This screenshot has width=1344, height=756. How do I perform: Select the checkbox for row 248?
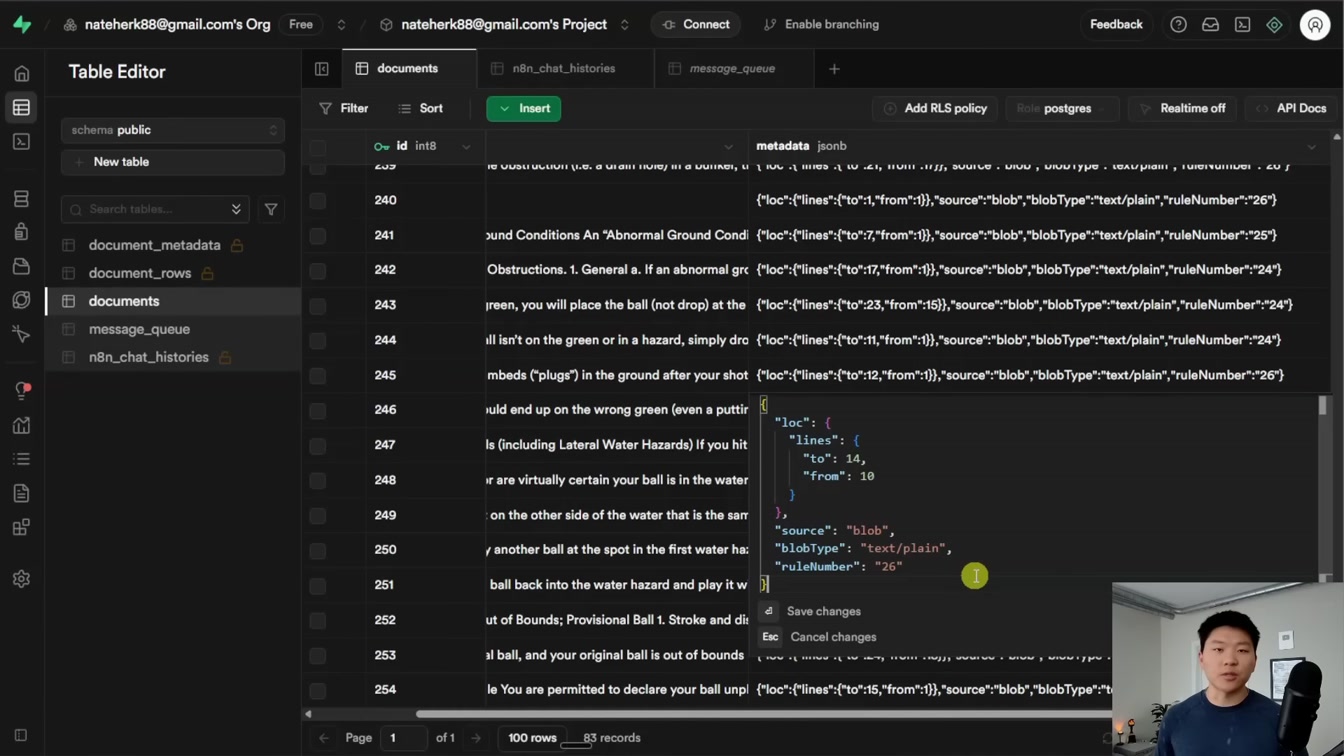318,480
